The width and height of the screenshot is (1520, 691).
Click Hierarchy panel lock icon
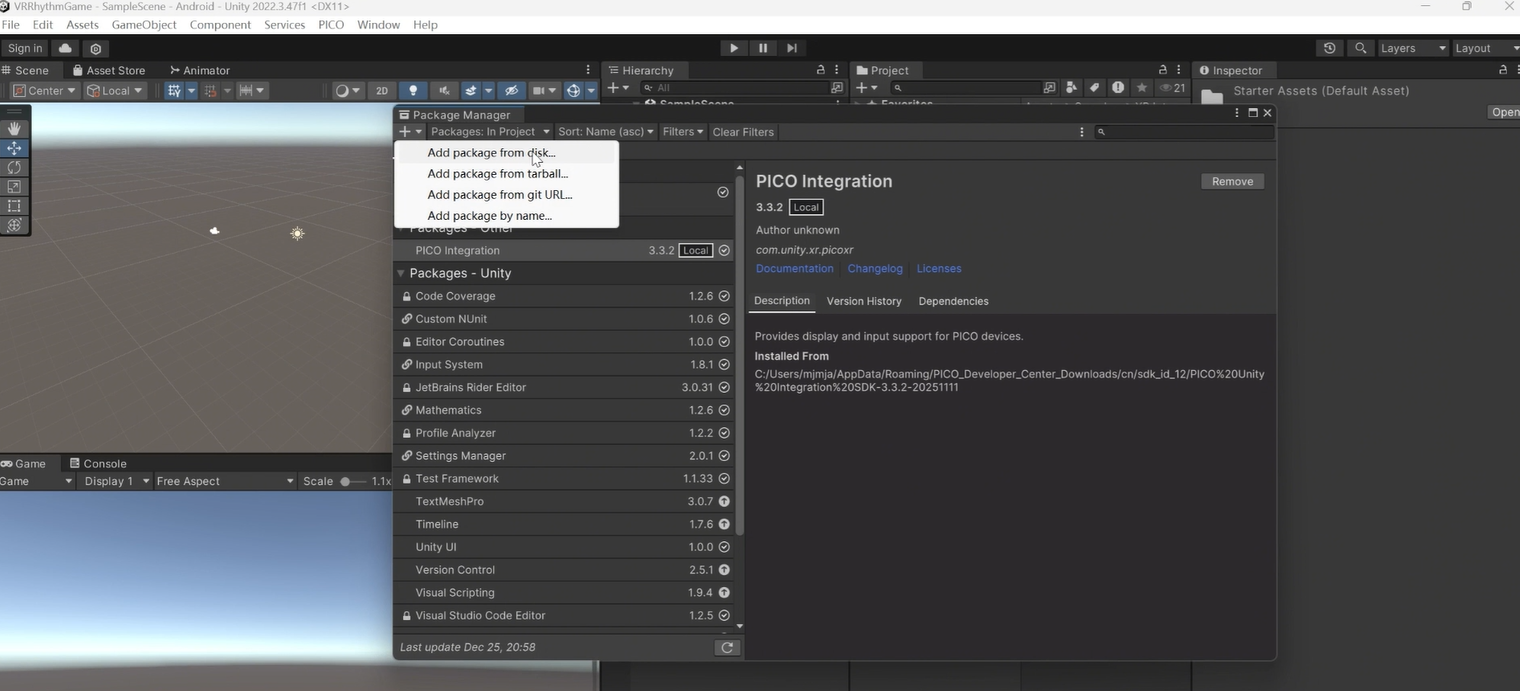[x=821, y=70]
